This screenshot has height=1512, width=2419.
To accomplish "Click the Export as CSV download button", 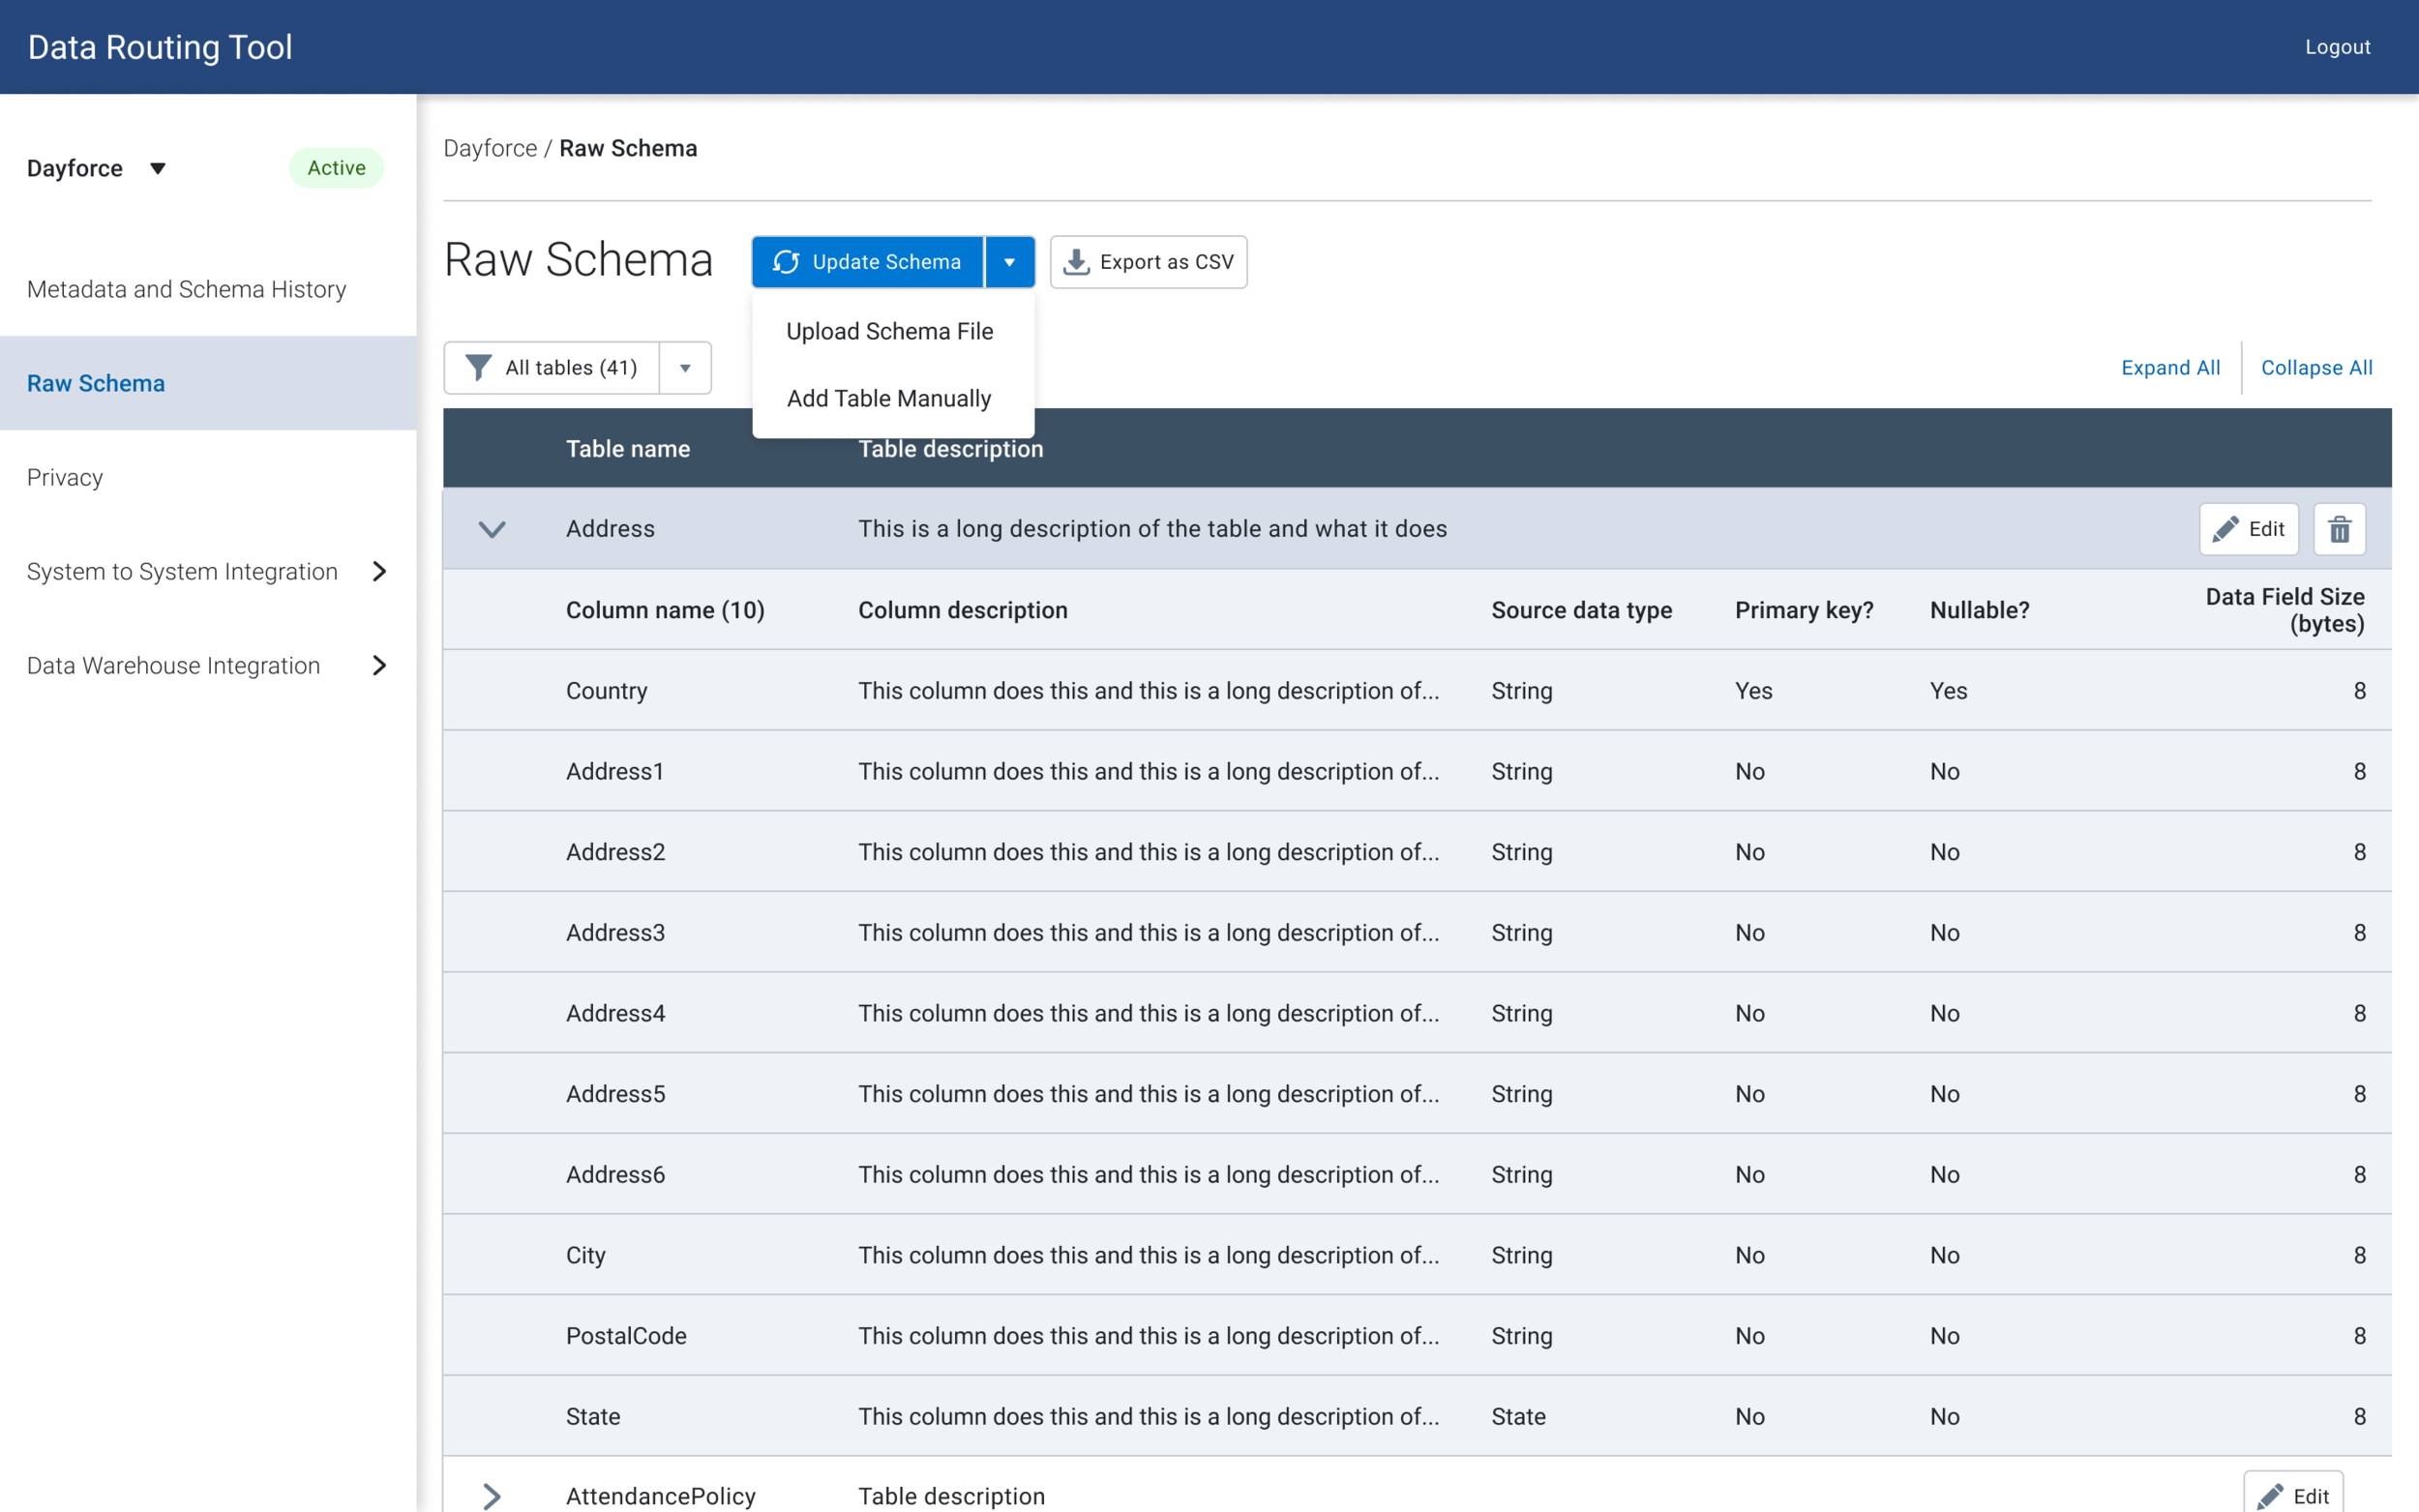I will point(1148,262).
